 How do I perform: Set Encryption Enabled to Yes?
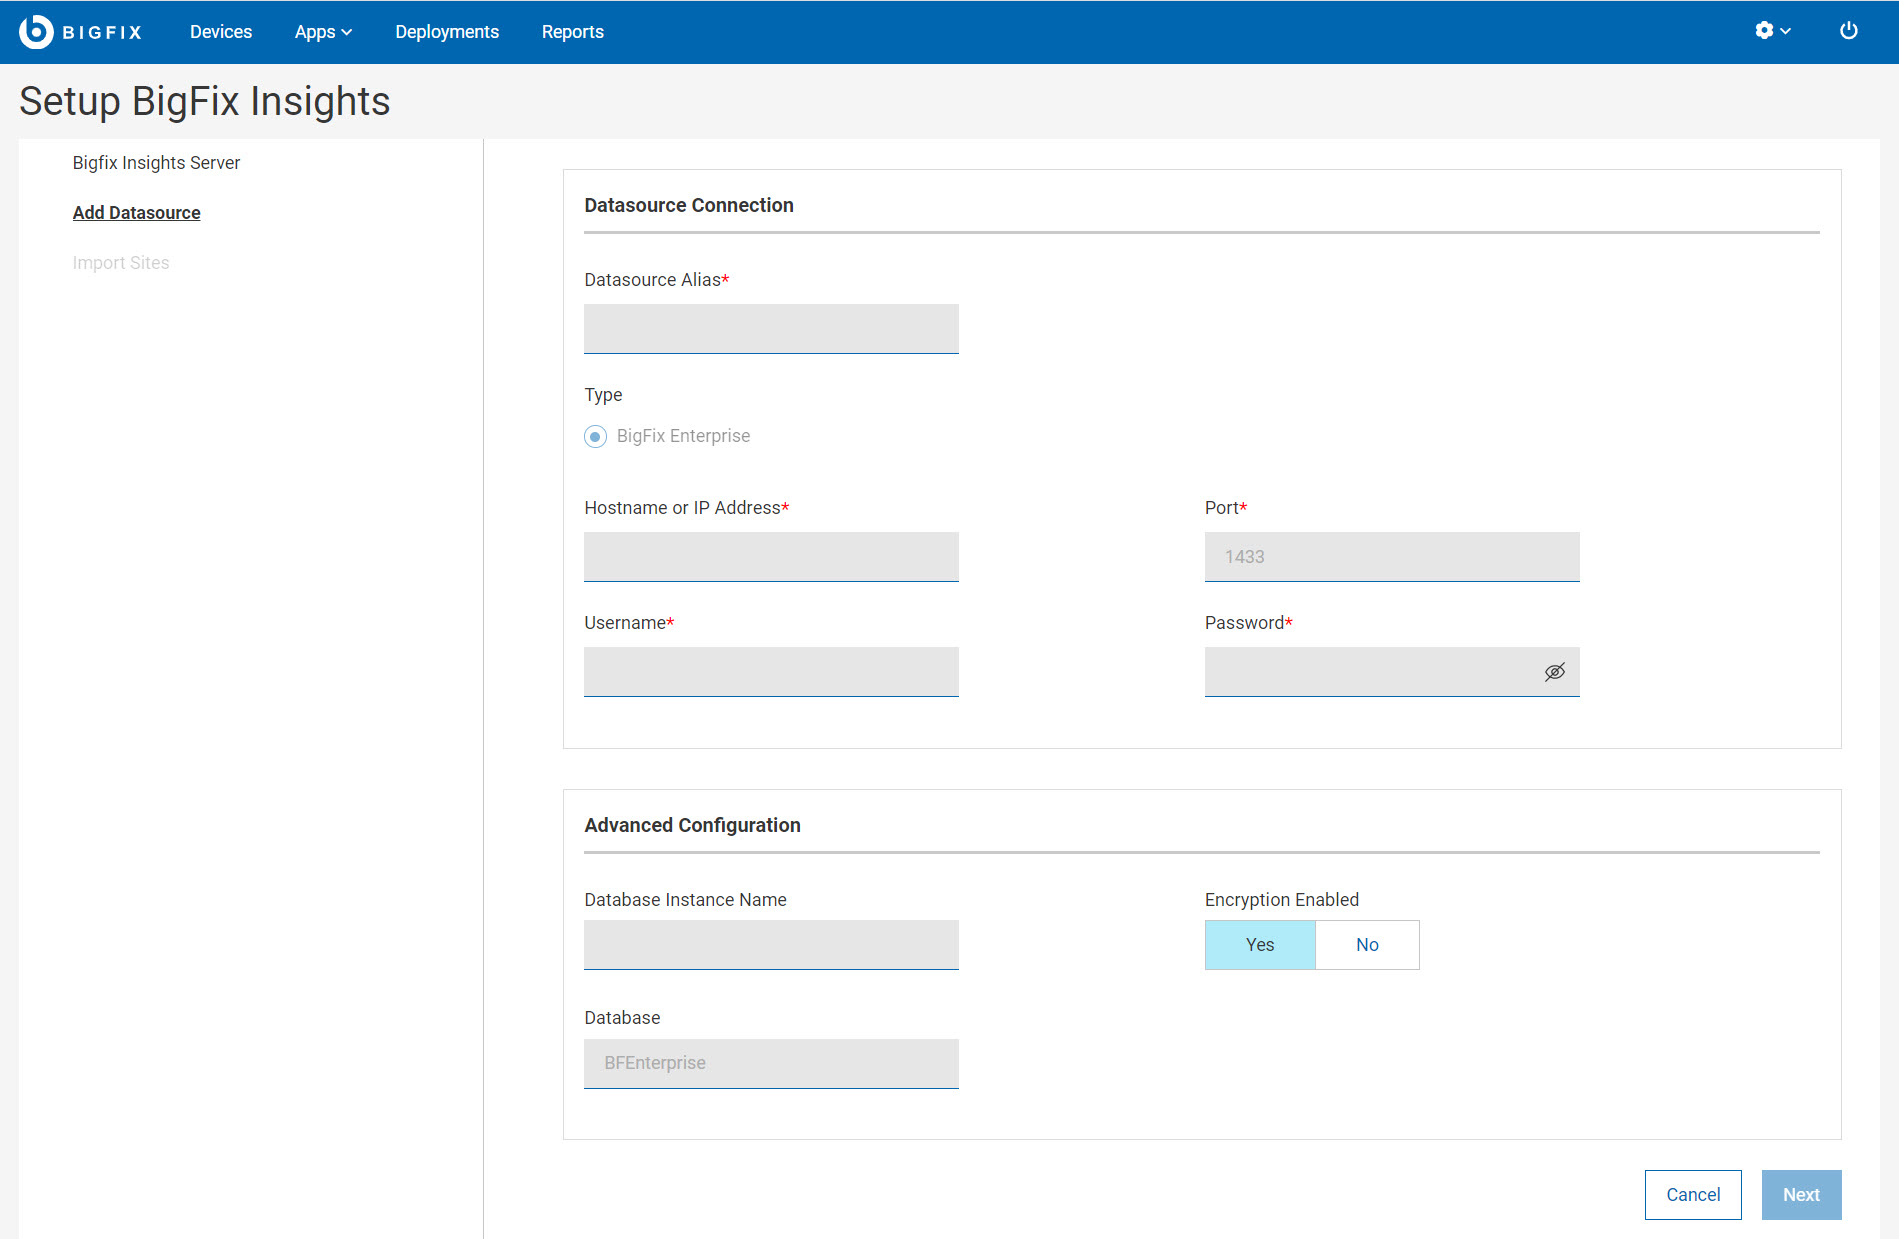pos(1260,945)
